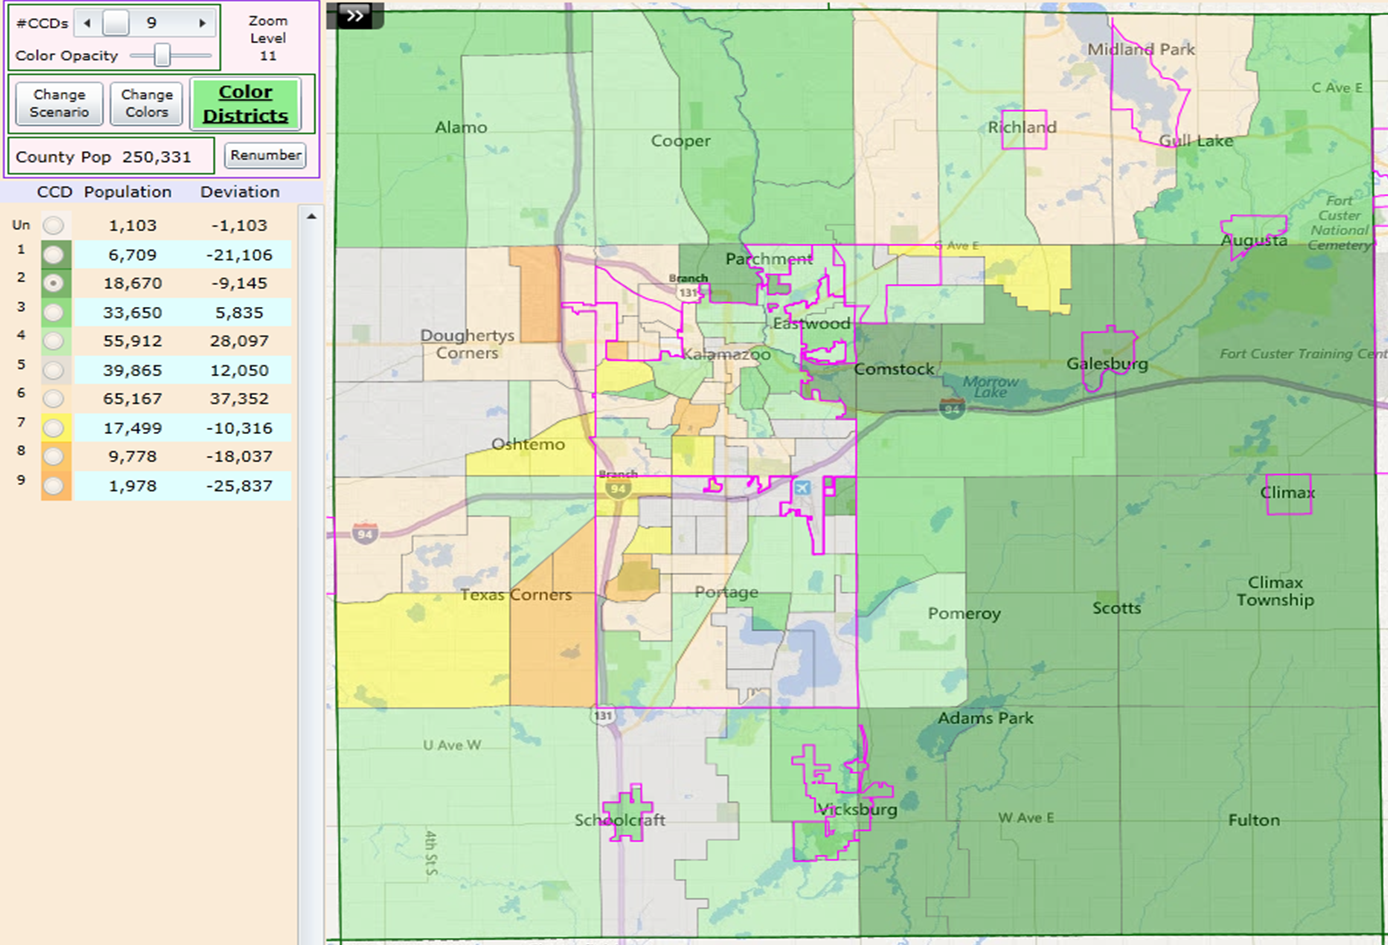Activate the Color Districts option
The width and height of the screenshot is (1388, 945).
click(246, 103)
